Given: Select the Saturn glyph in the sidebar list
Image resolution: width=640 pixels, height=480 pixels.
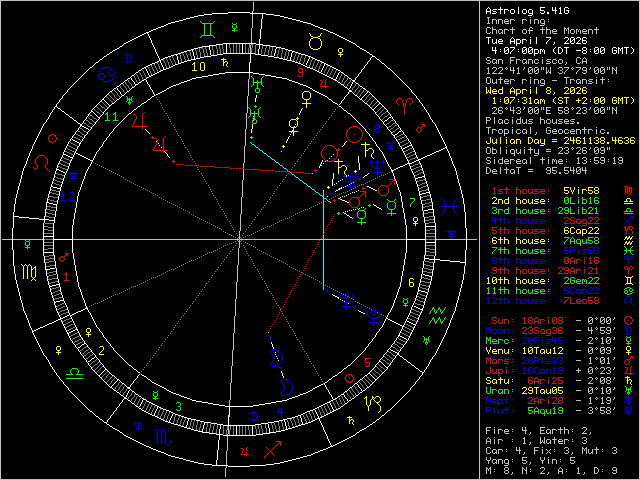Looking at the screenshot, I should tap(628, 382).
